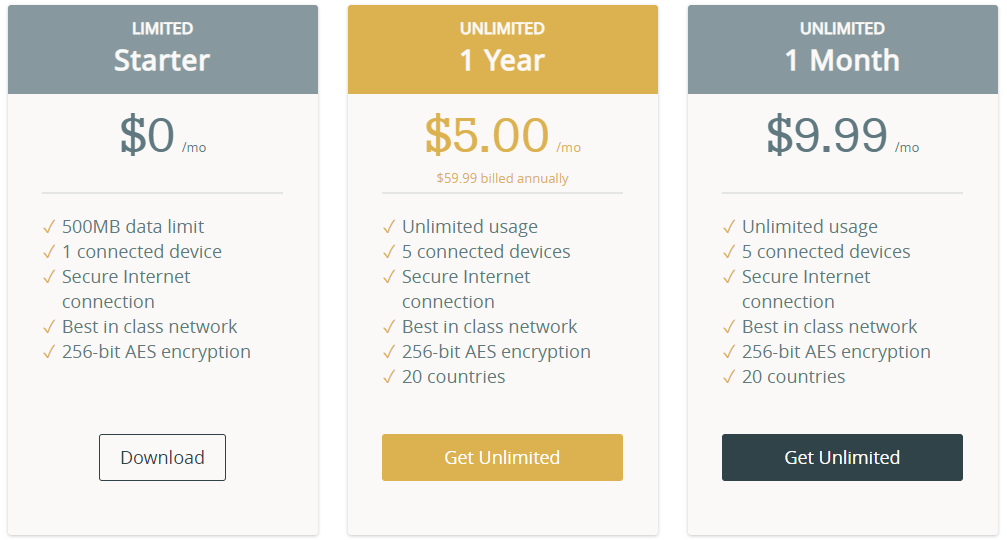Click checkmark beside Best in class network in 1 Month
The height and width of the screenshot is (540, 1007).
click(728, 327)
